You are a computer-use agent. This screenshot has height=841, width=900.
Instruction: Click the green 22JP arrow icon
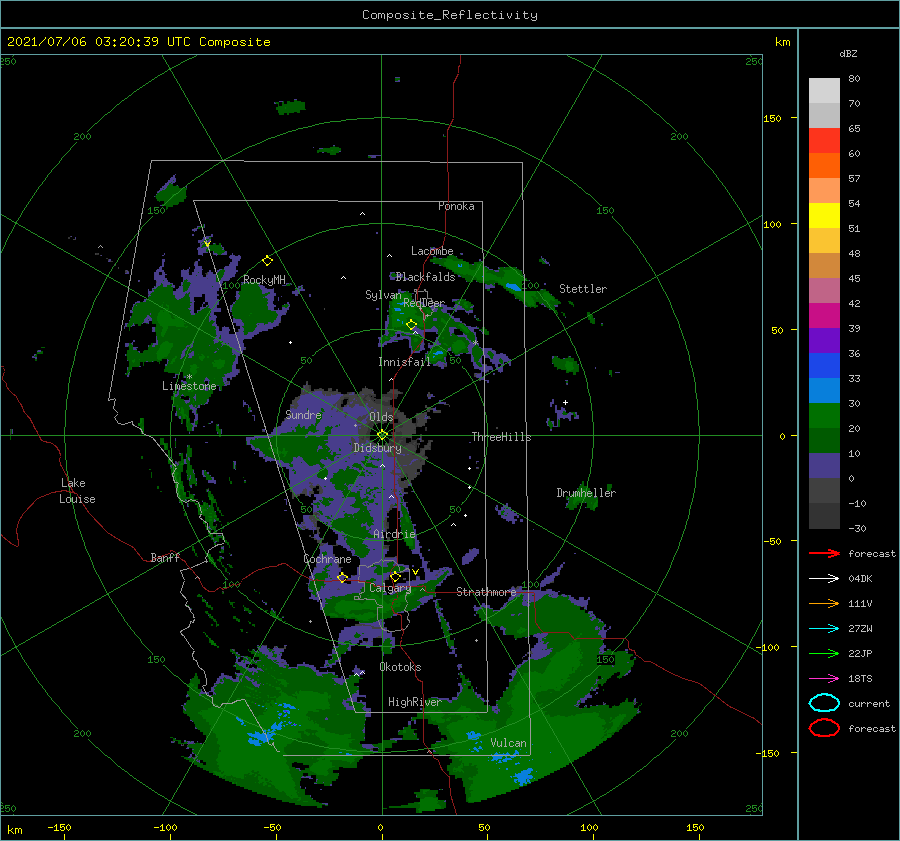click(824, 653)
